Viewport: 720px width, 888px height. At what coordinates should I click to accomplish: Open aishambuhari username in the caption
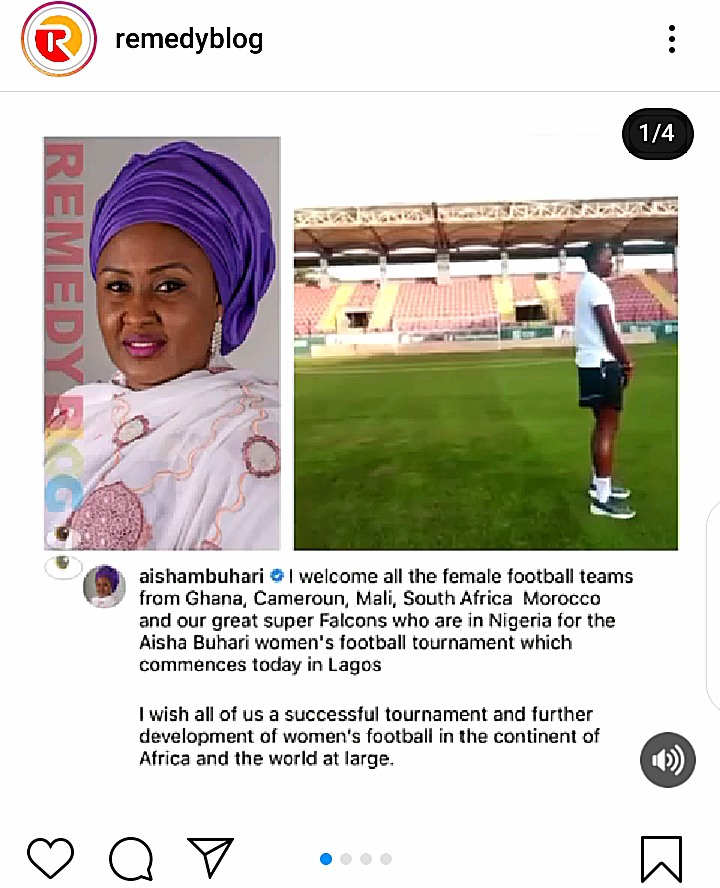click(202, 576)
